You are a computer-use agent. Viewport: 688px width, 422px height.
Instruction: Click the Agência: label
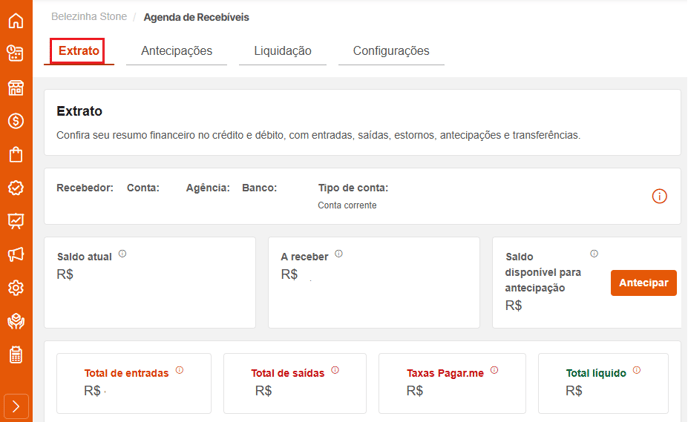pos(208,188)
